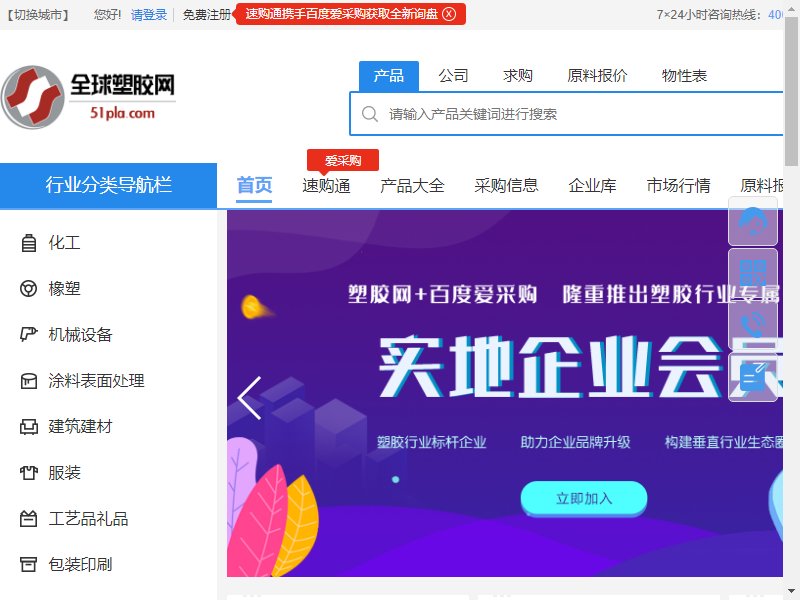The image size is (800, 600).
Task: Close the red 速购通 announcement banner
Action: [449, 14]
